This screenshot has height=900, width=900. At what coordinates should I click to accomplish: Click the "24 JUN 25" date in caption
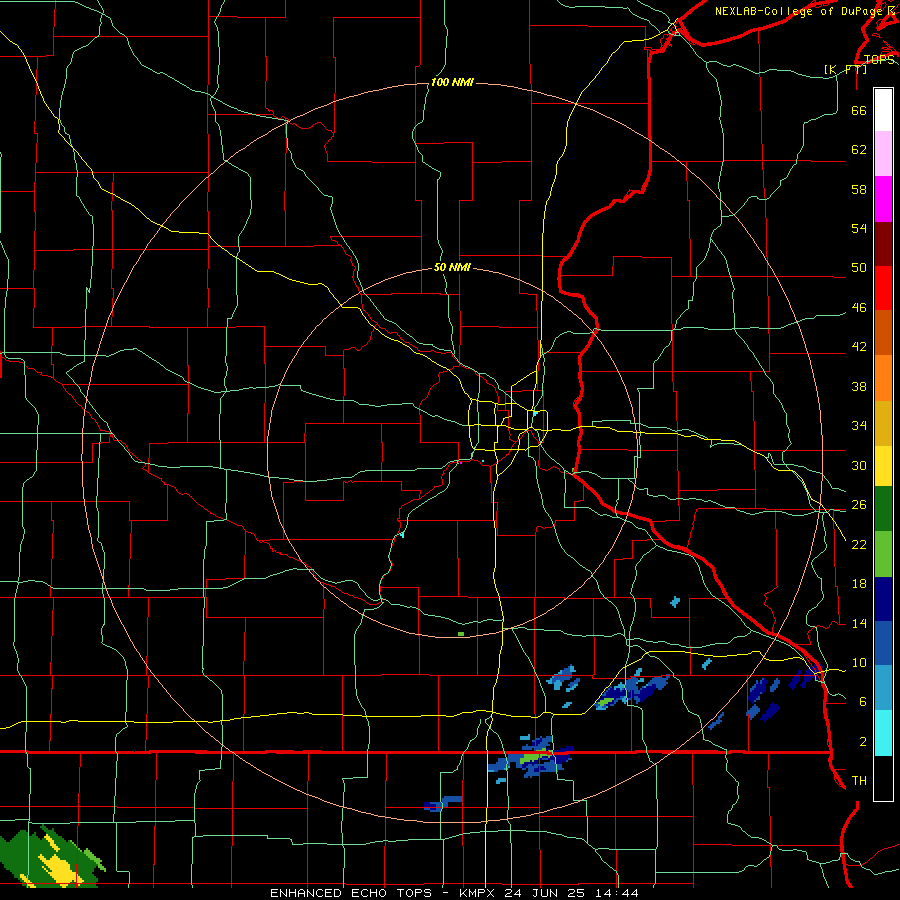tap(544, 893)
